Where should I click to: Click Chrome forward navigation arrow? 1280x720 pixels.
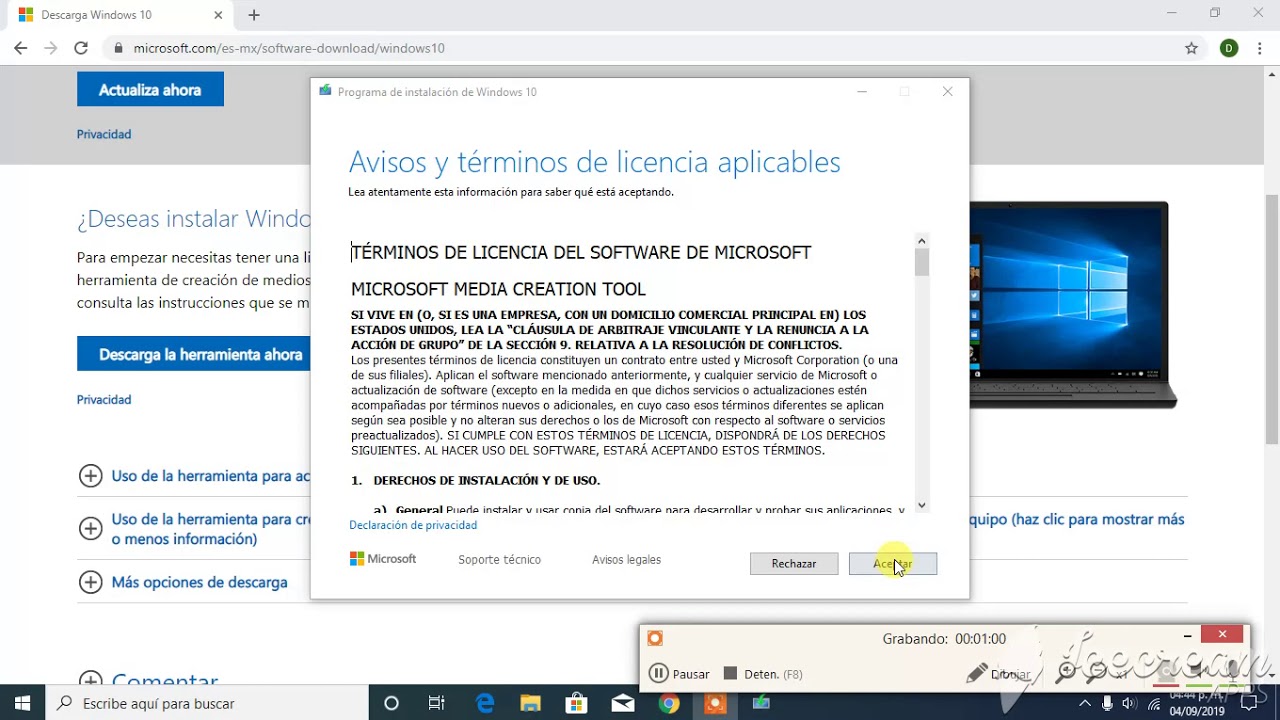(51, 48)
